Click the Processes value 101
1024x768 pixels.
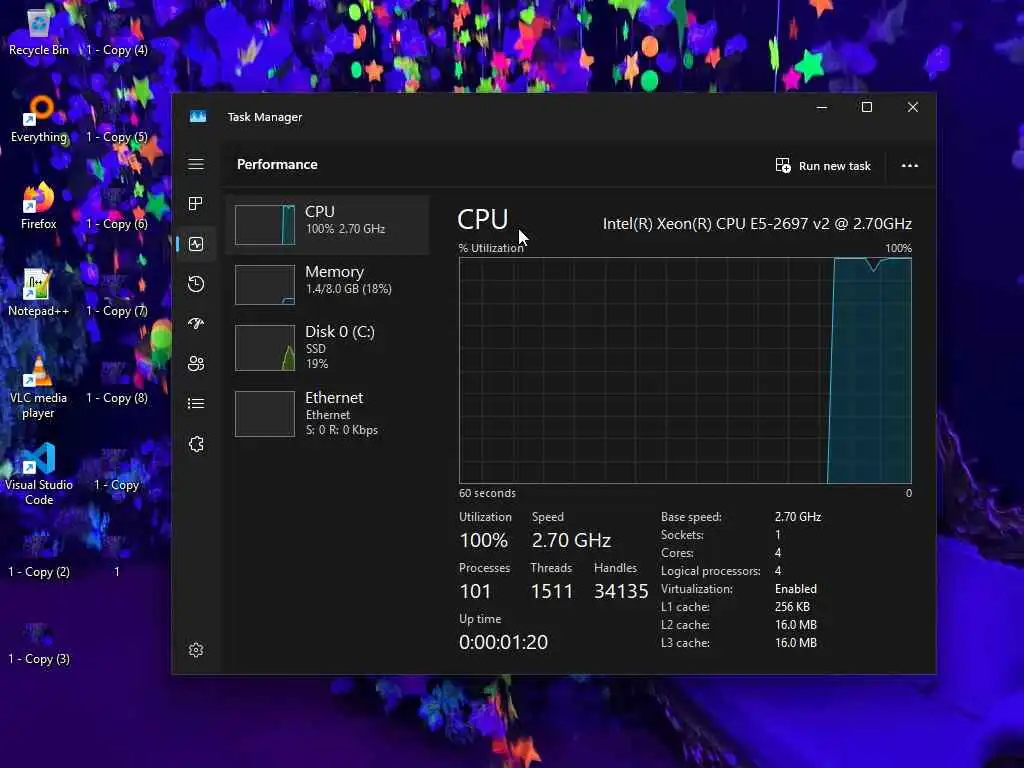(x=475, y=591)
